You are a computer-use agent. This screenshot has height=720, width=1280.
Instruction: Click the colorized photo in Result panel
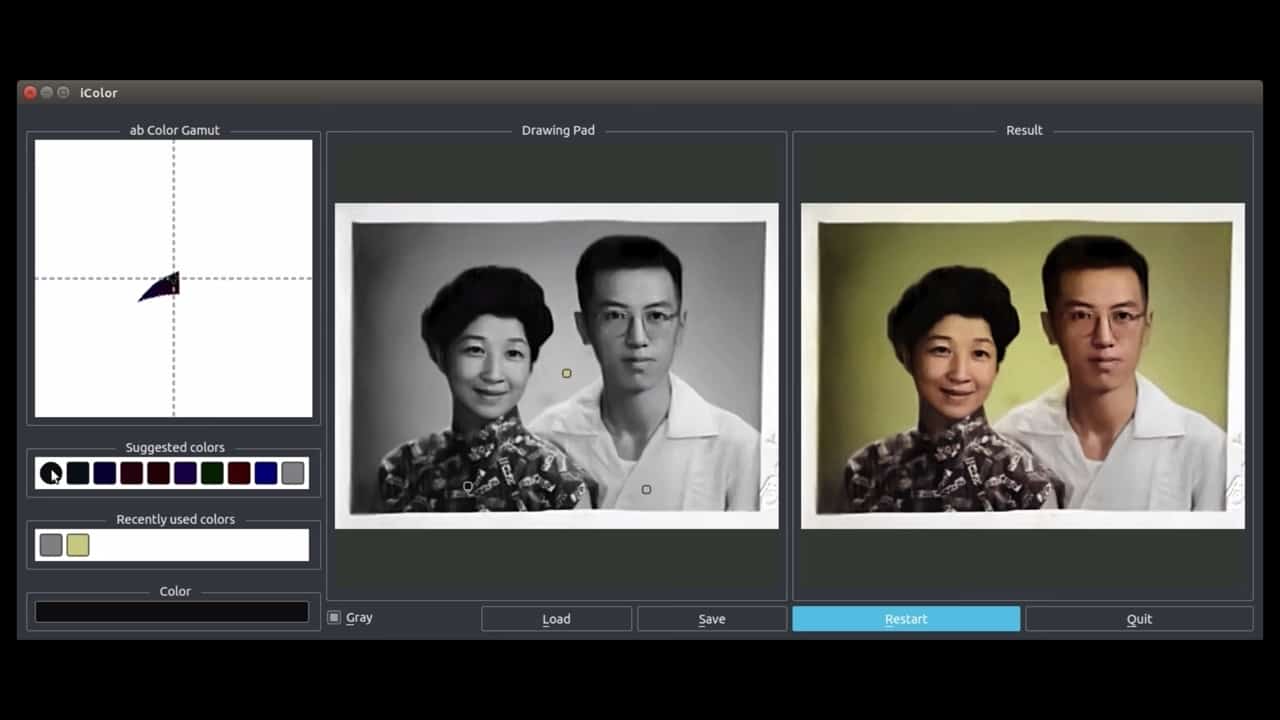click(x=1022, y=366)
